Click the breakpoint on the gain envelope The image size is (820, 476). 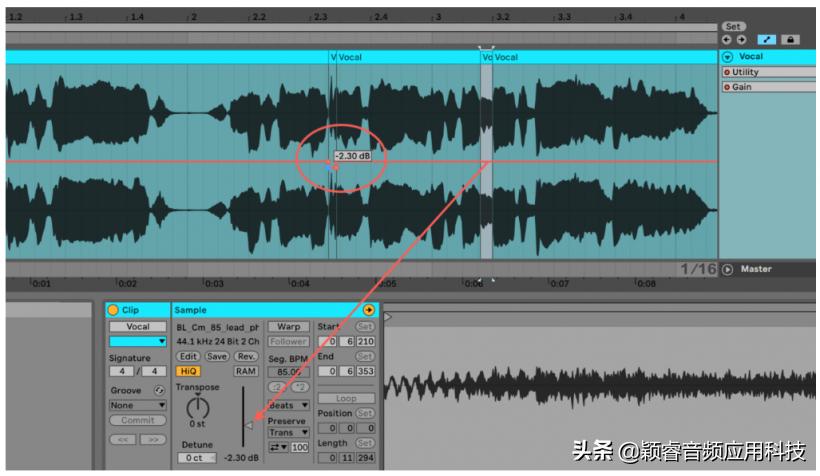[335, 167]
